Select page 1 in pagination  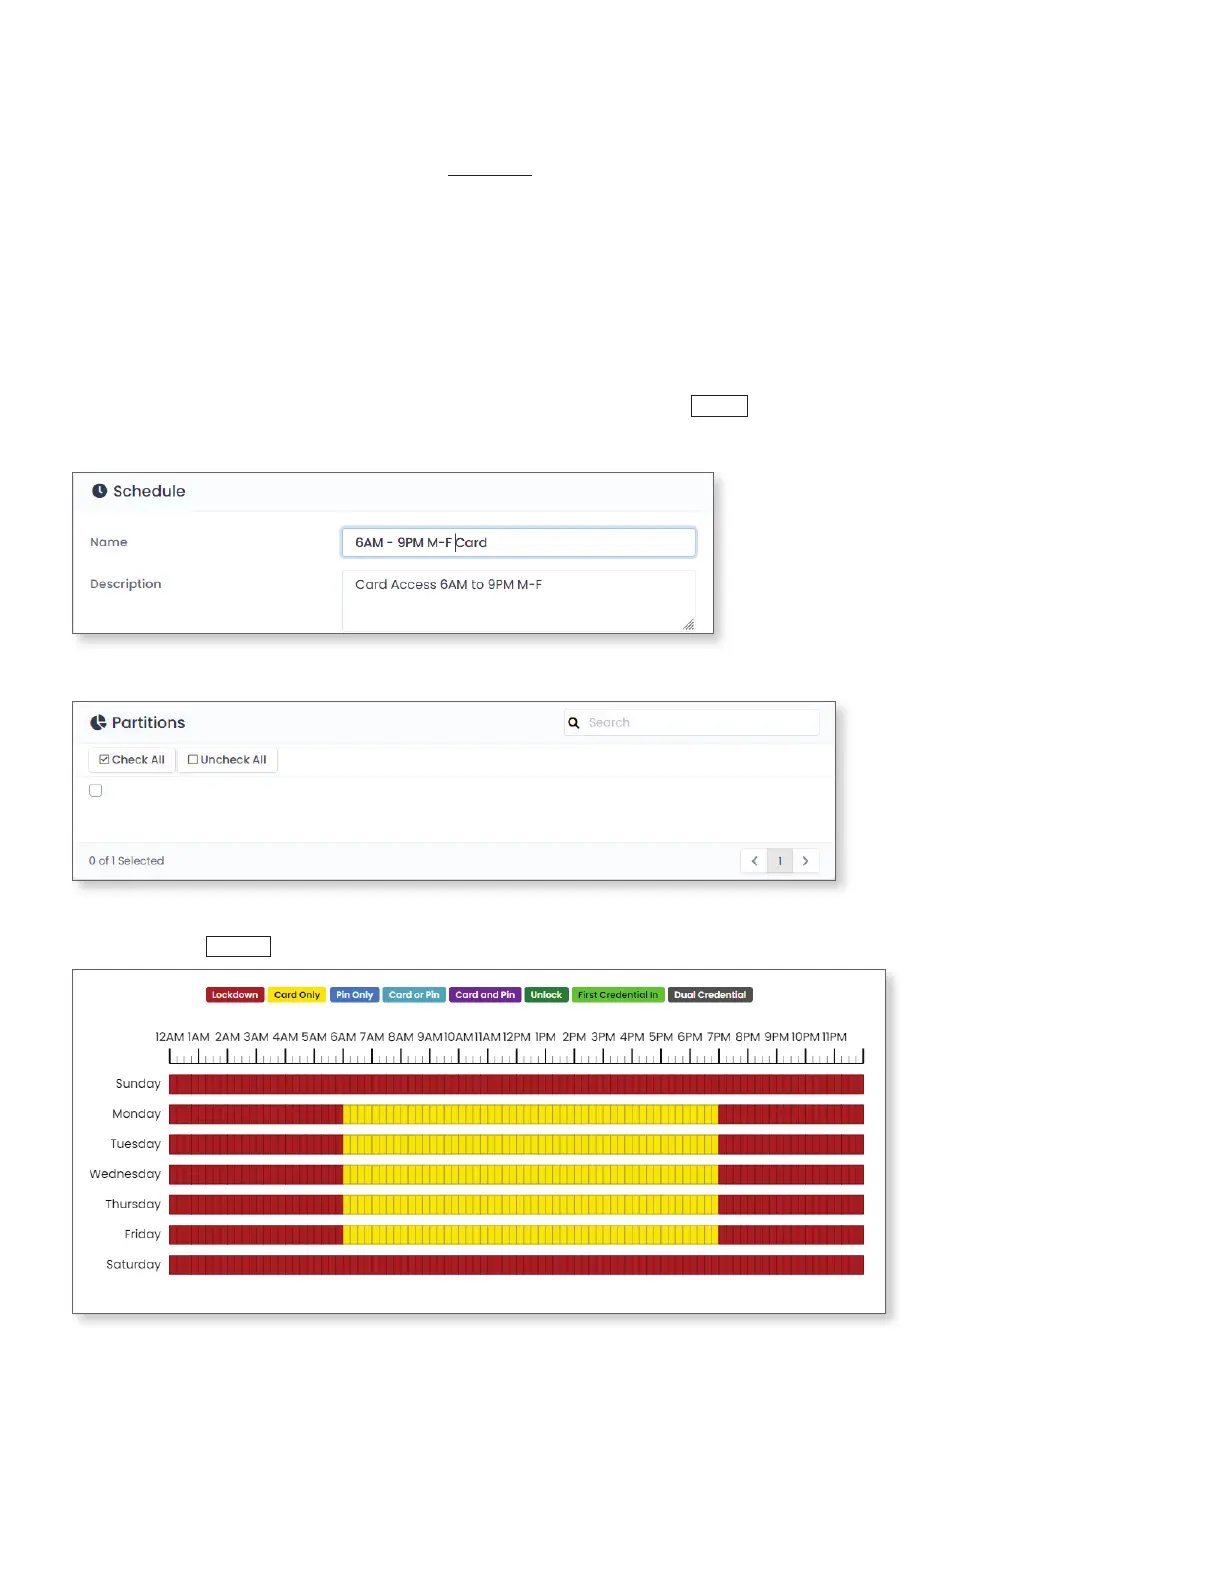pyautogui.click(x=780, y=861)
